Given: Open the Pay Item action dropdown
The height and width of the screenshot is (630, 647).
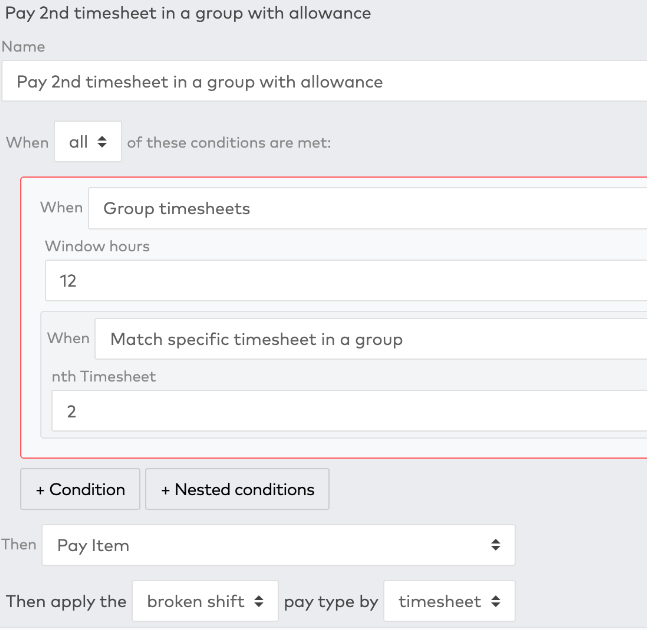Looking at the screenshot, I should tap(279, 545).
